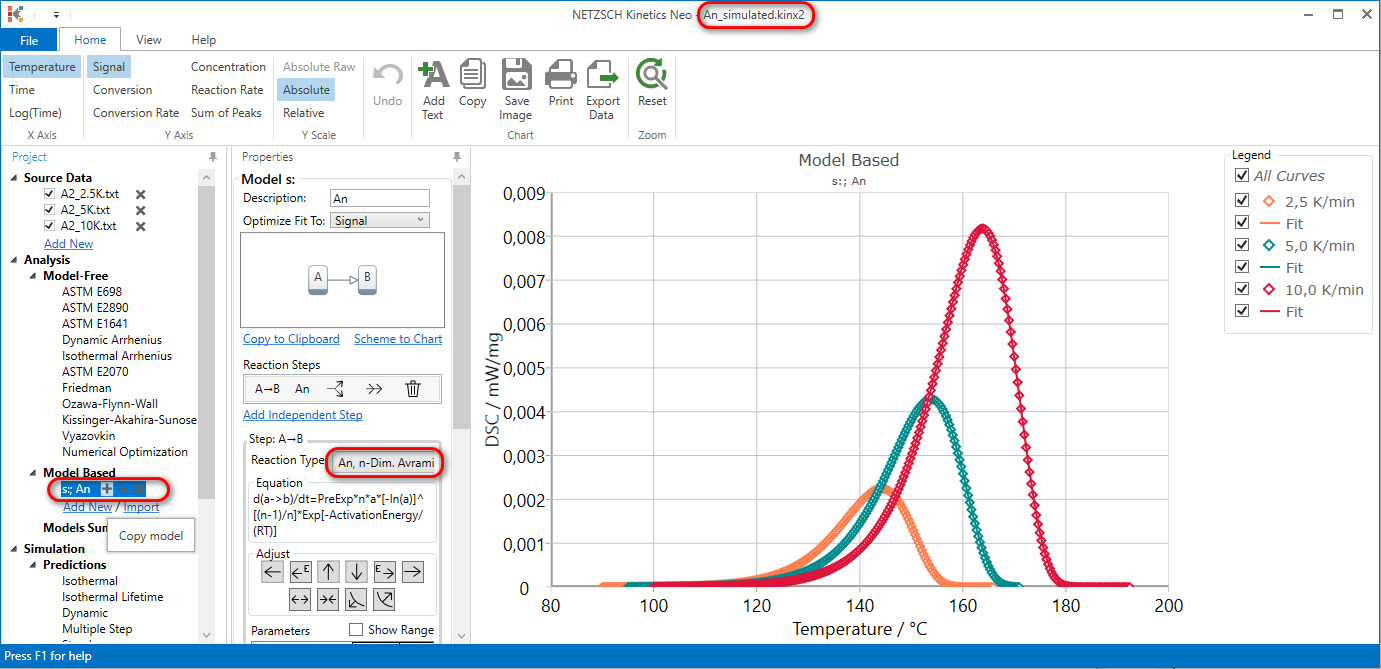
Task: Open the File menu
Action: coord(30,39)
